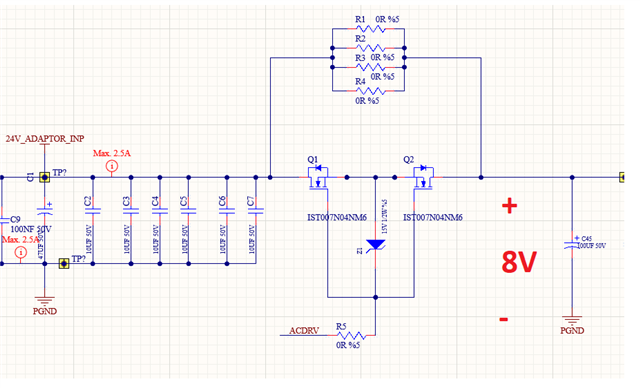
Task: Select the C2 capacitor symbol
Action: click(x=93, y=211)
